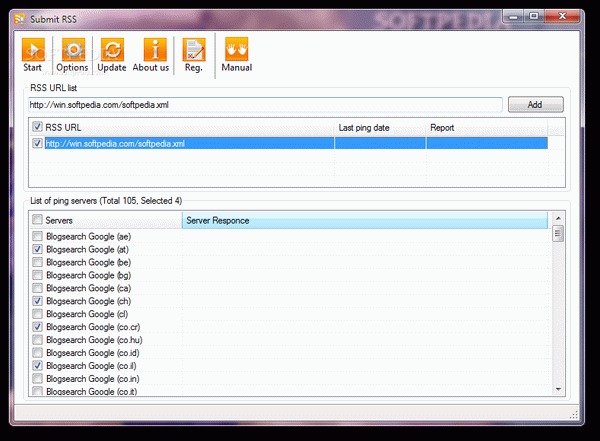Toggle the RSS URL header checkbox
Viewport: 600px width, 441px height.
point(37,127)
